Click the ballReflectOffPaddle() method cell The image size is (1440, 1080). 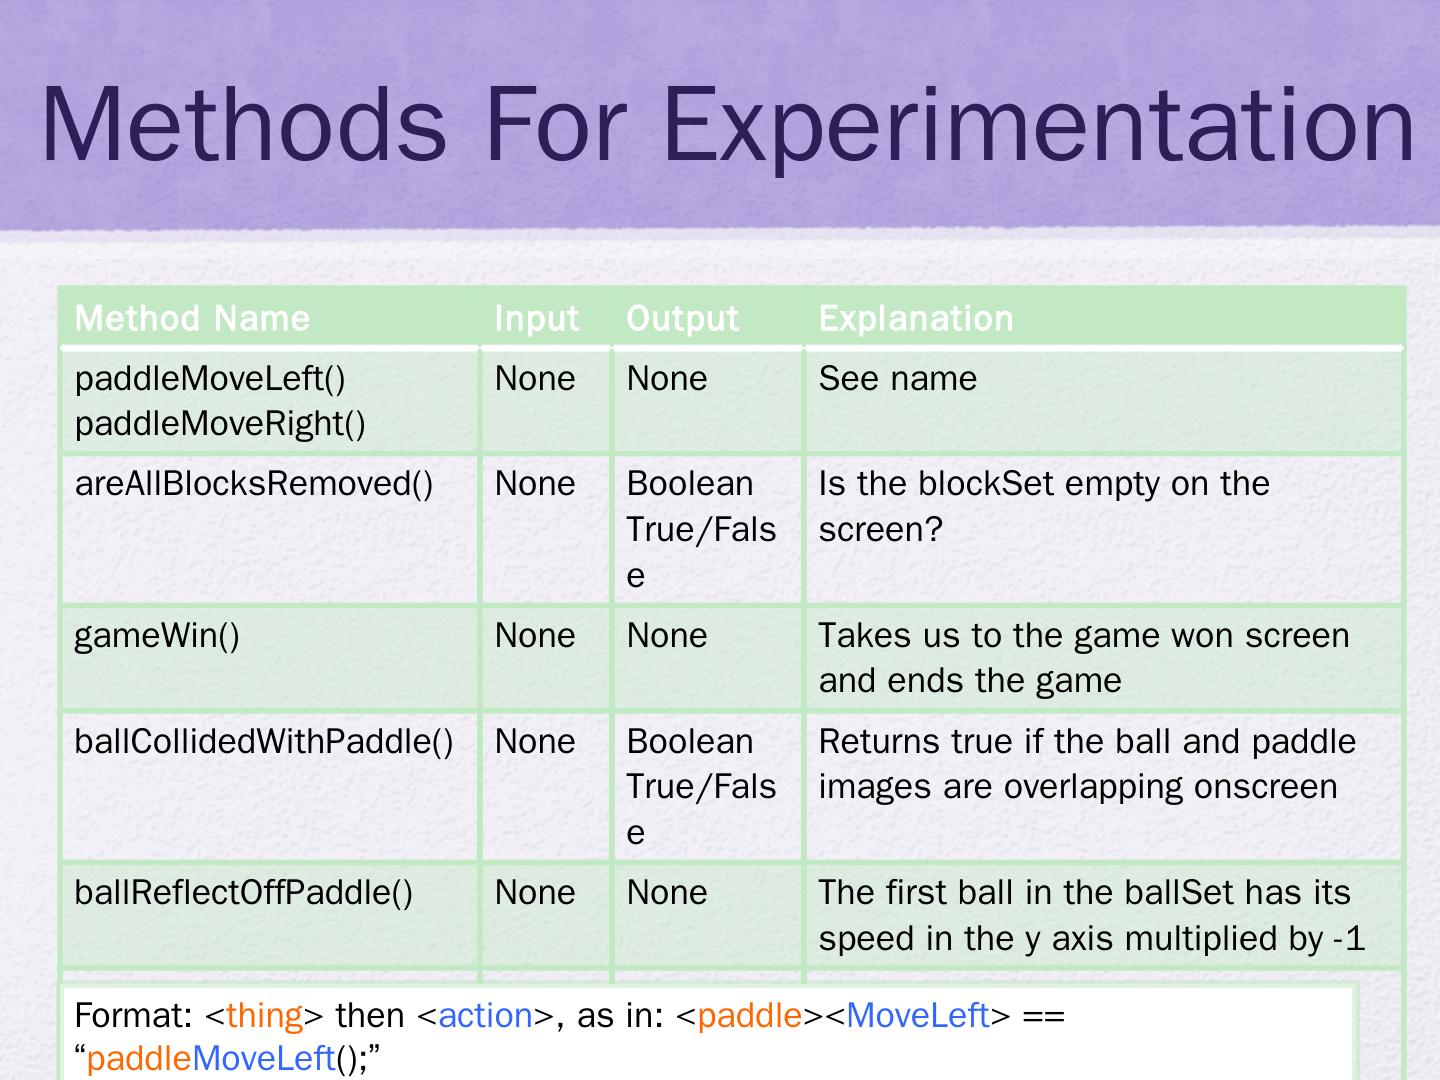243,893
